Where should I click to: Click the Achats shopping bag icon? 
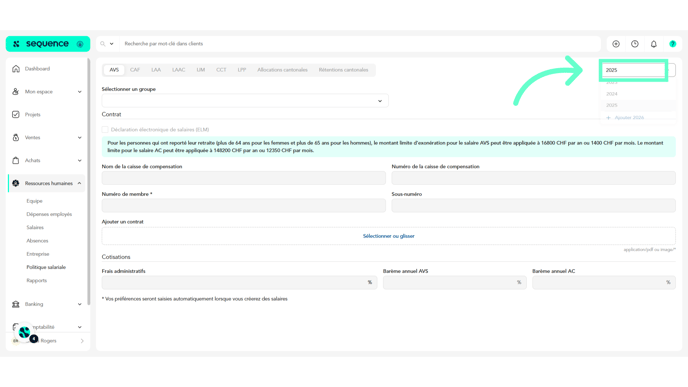(x=16, y=160)
